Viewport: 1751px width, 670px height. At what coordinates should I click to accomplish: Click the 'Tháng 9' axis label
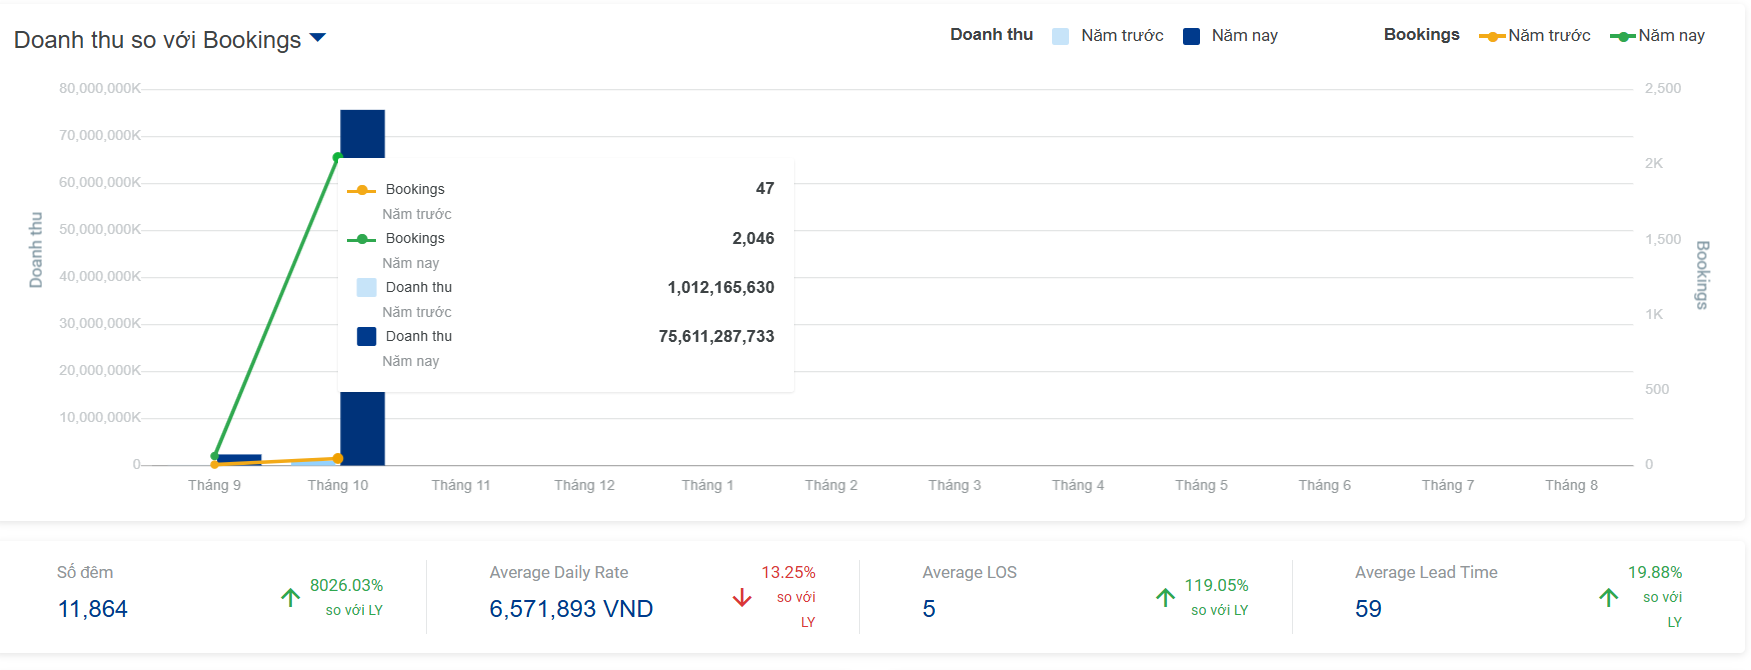click(215, 485)
